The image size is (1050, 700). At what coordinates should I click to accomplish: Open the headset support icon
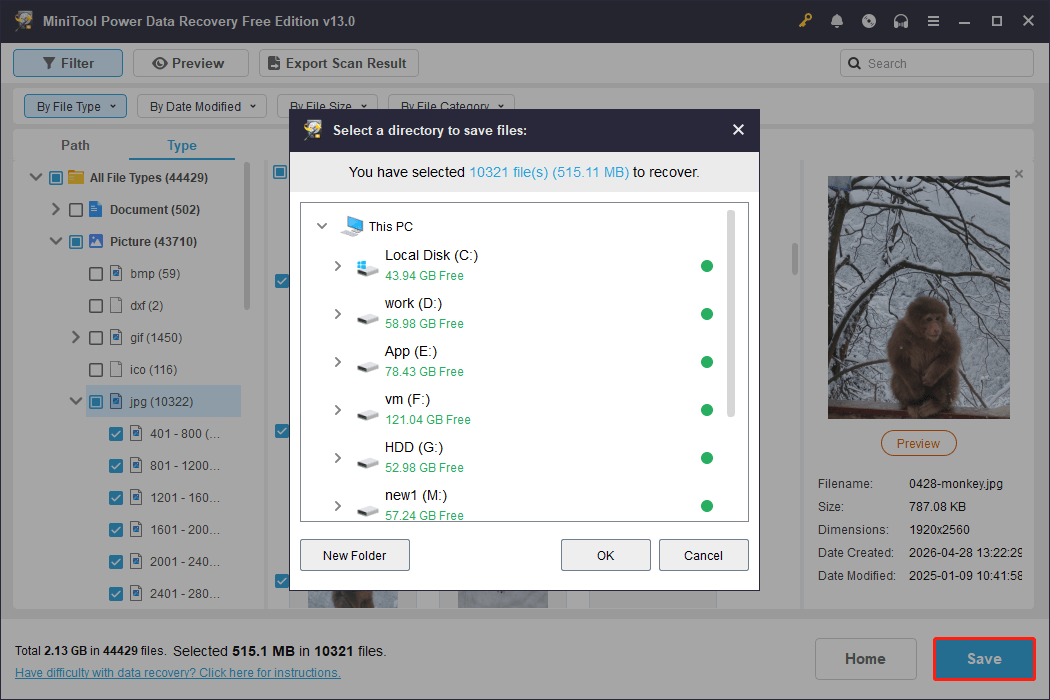click(x=901, y=21)
